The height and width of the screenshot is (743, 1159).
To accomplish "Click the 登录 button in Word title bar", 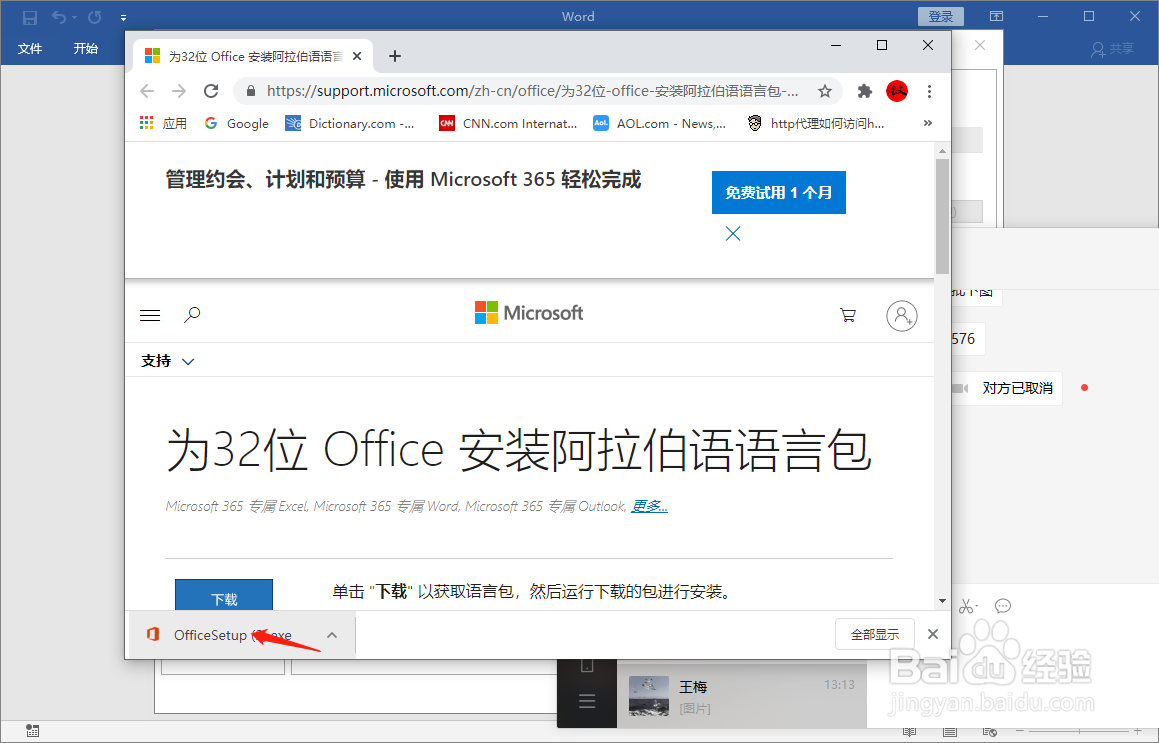I will [940, 16].
